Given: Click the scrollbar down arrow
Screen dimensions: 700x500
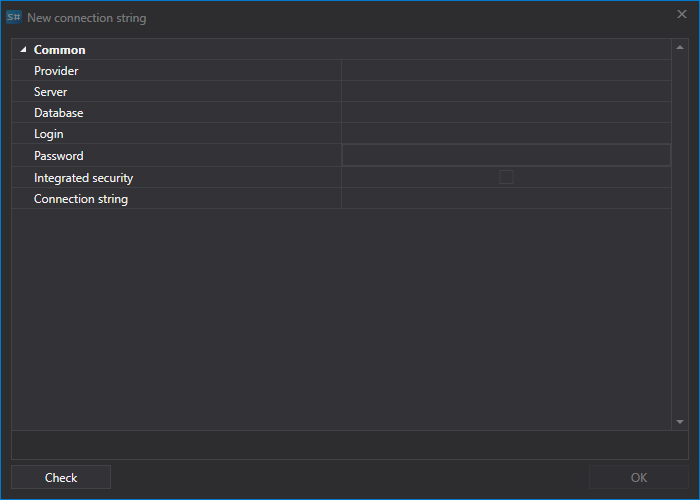Looking at the screenshot, I should (680, 422).
